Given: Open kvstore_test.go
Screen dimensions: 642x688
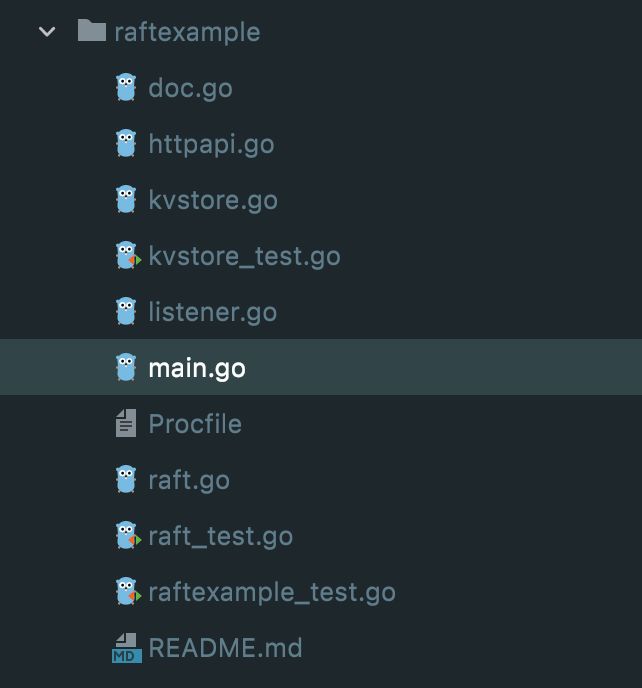Looking at the screenshot, I should 244,256.
